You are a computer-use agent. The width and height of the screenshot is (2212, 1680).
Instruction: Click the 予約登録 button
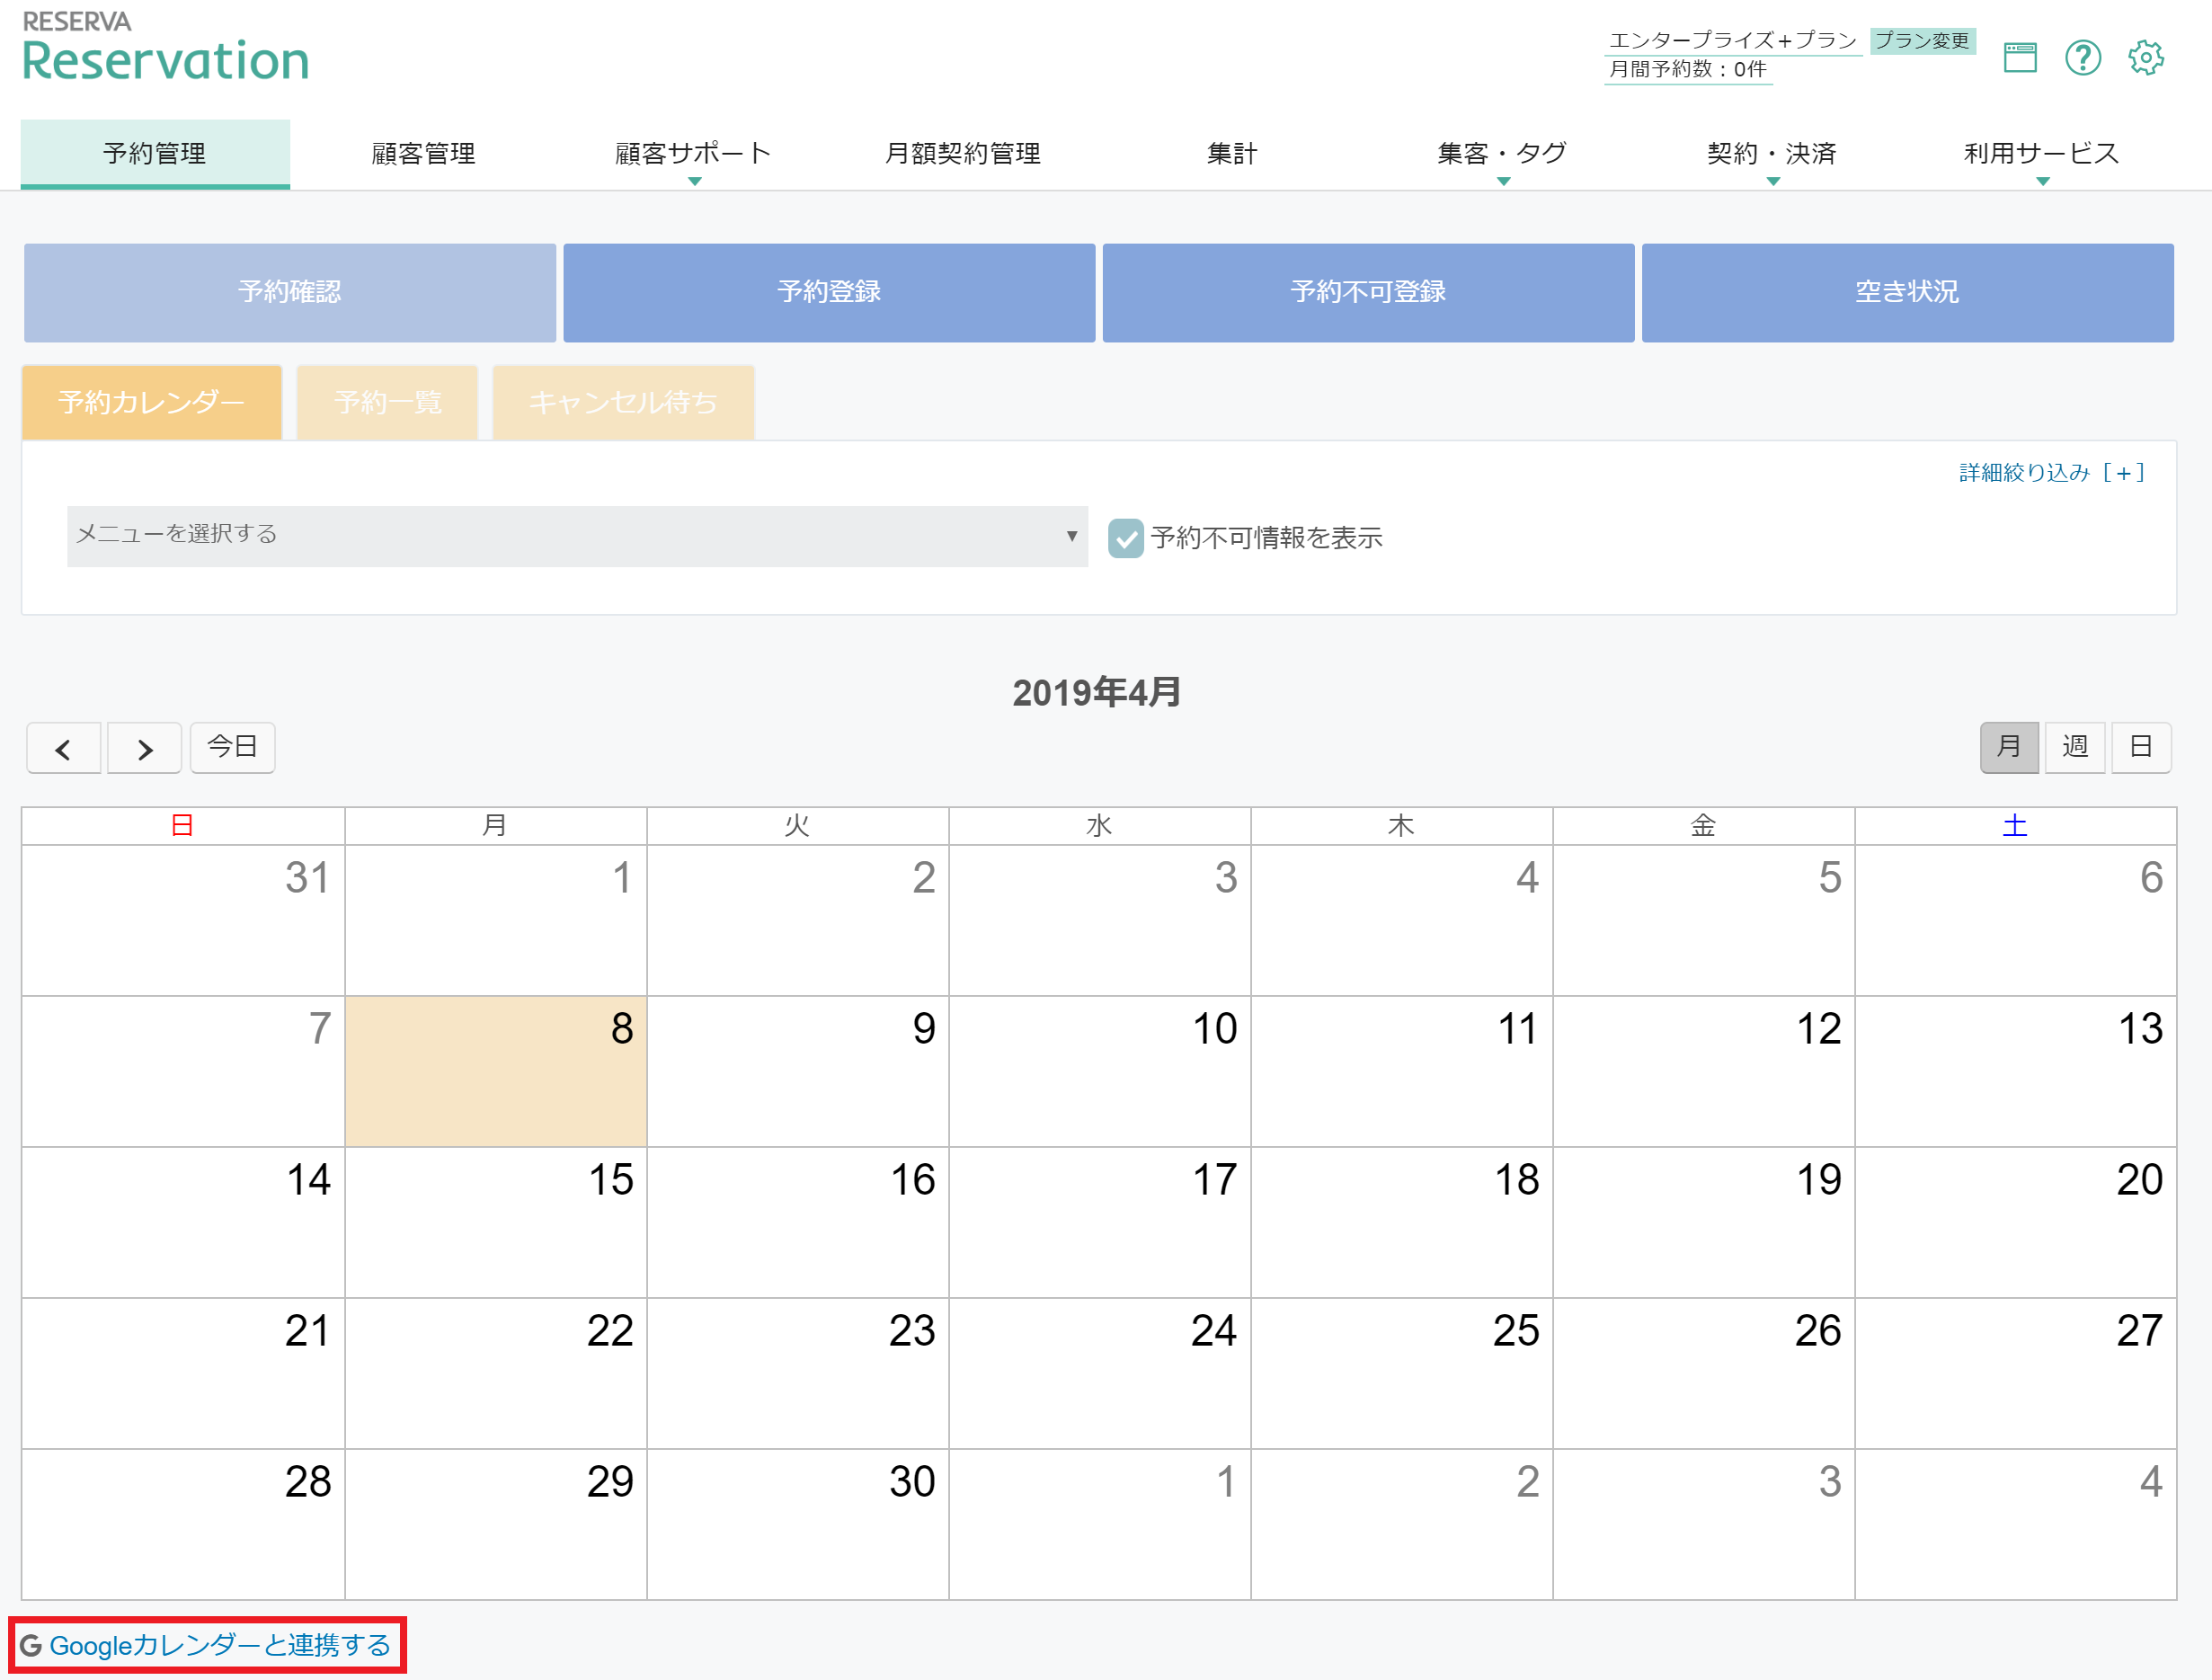click(x=829, y=292)
